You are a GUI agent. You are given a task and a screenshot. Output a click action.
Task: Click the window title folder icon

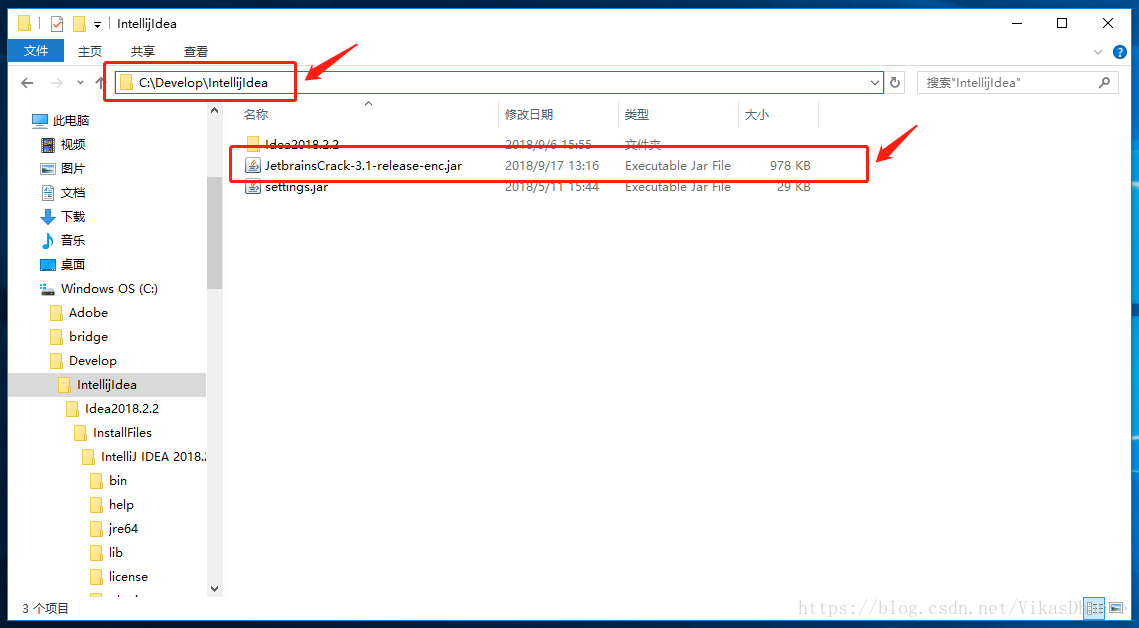(x=25, y=24)
